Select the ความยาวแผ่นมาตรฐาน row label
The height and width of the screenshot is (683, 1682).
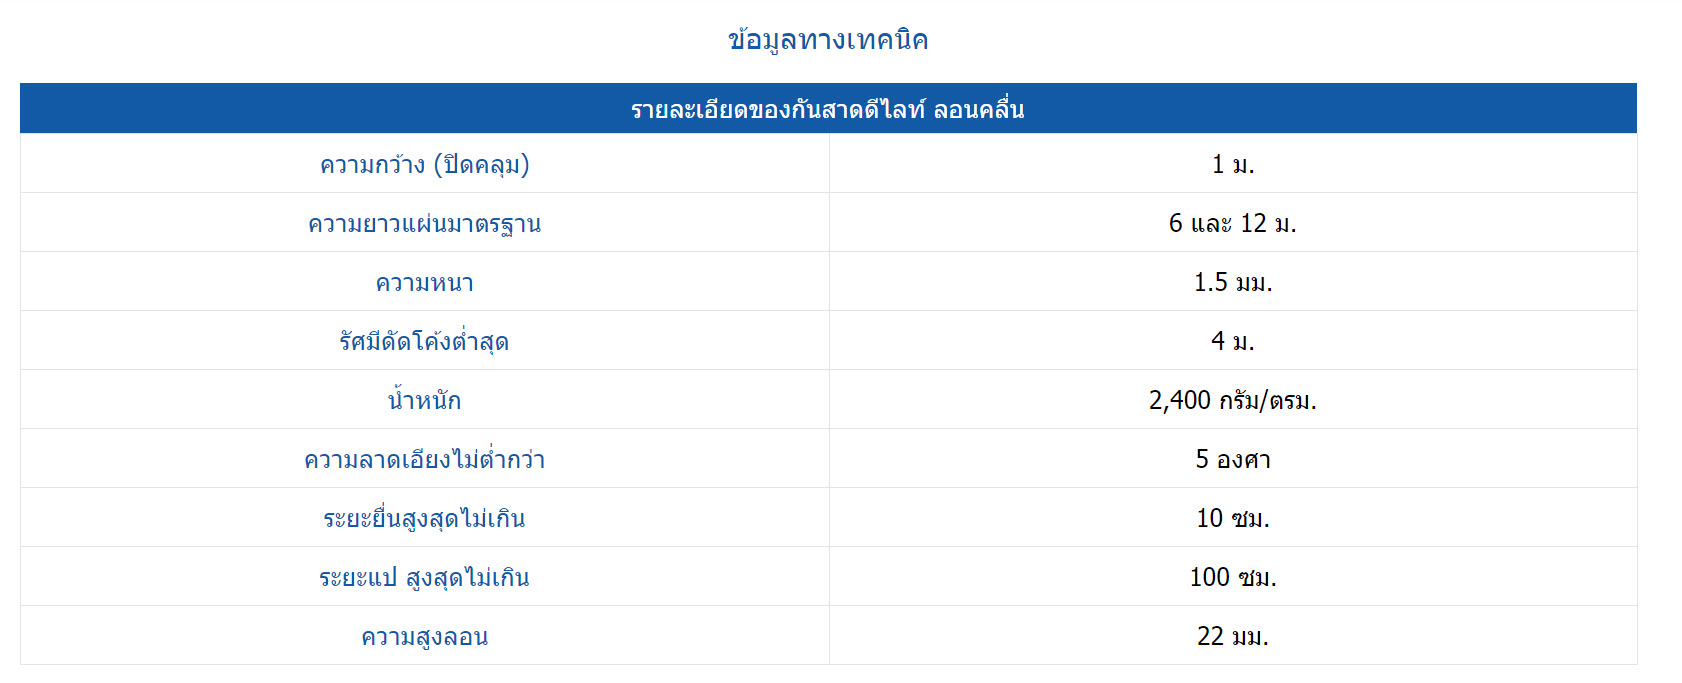424,223
